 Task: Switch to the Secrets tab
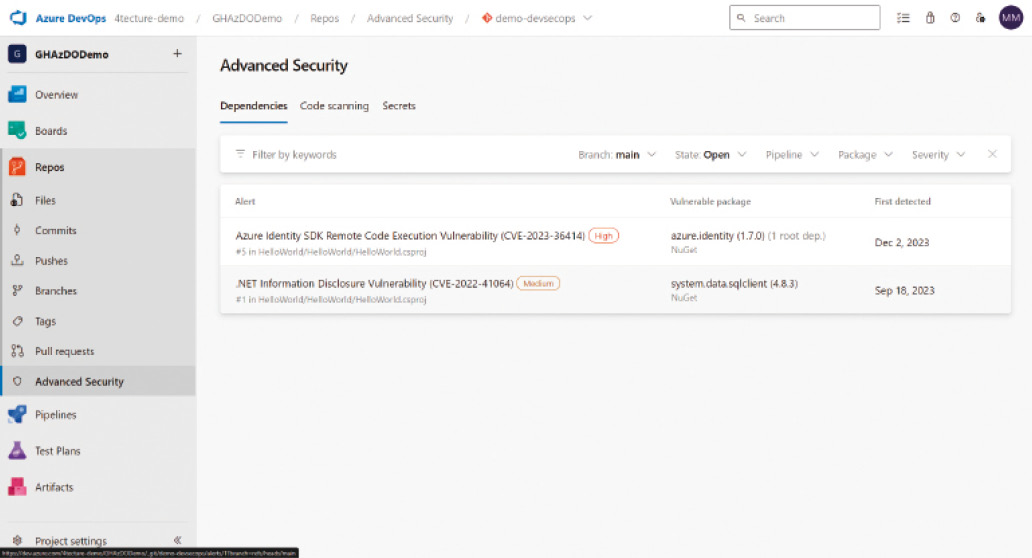pyautogui.click(x=399, y=106)
